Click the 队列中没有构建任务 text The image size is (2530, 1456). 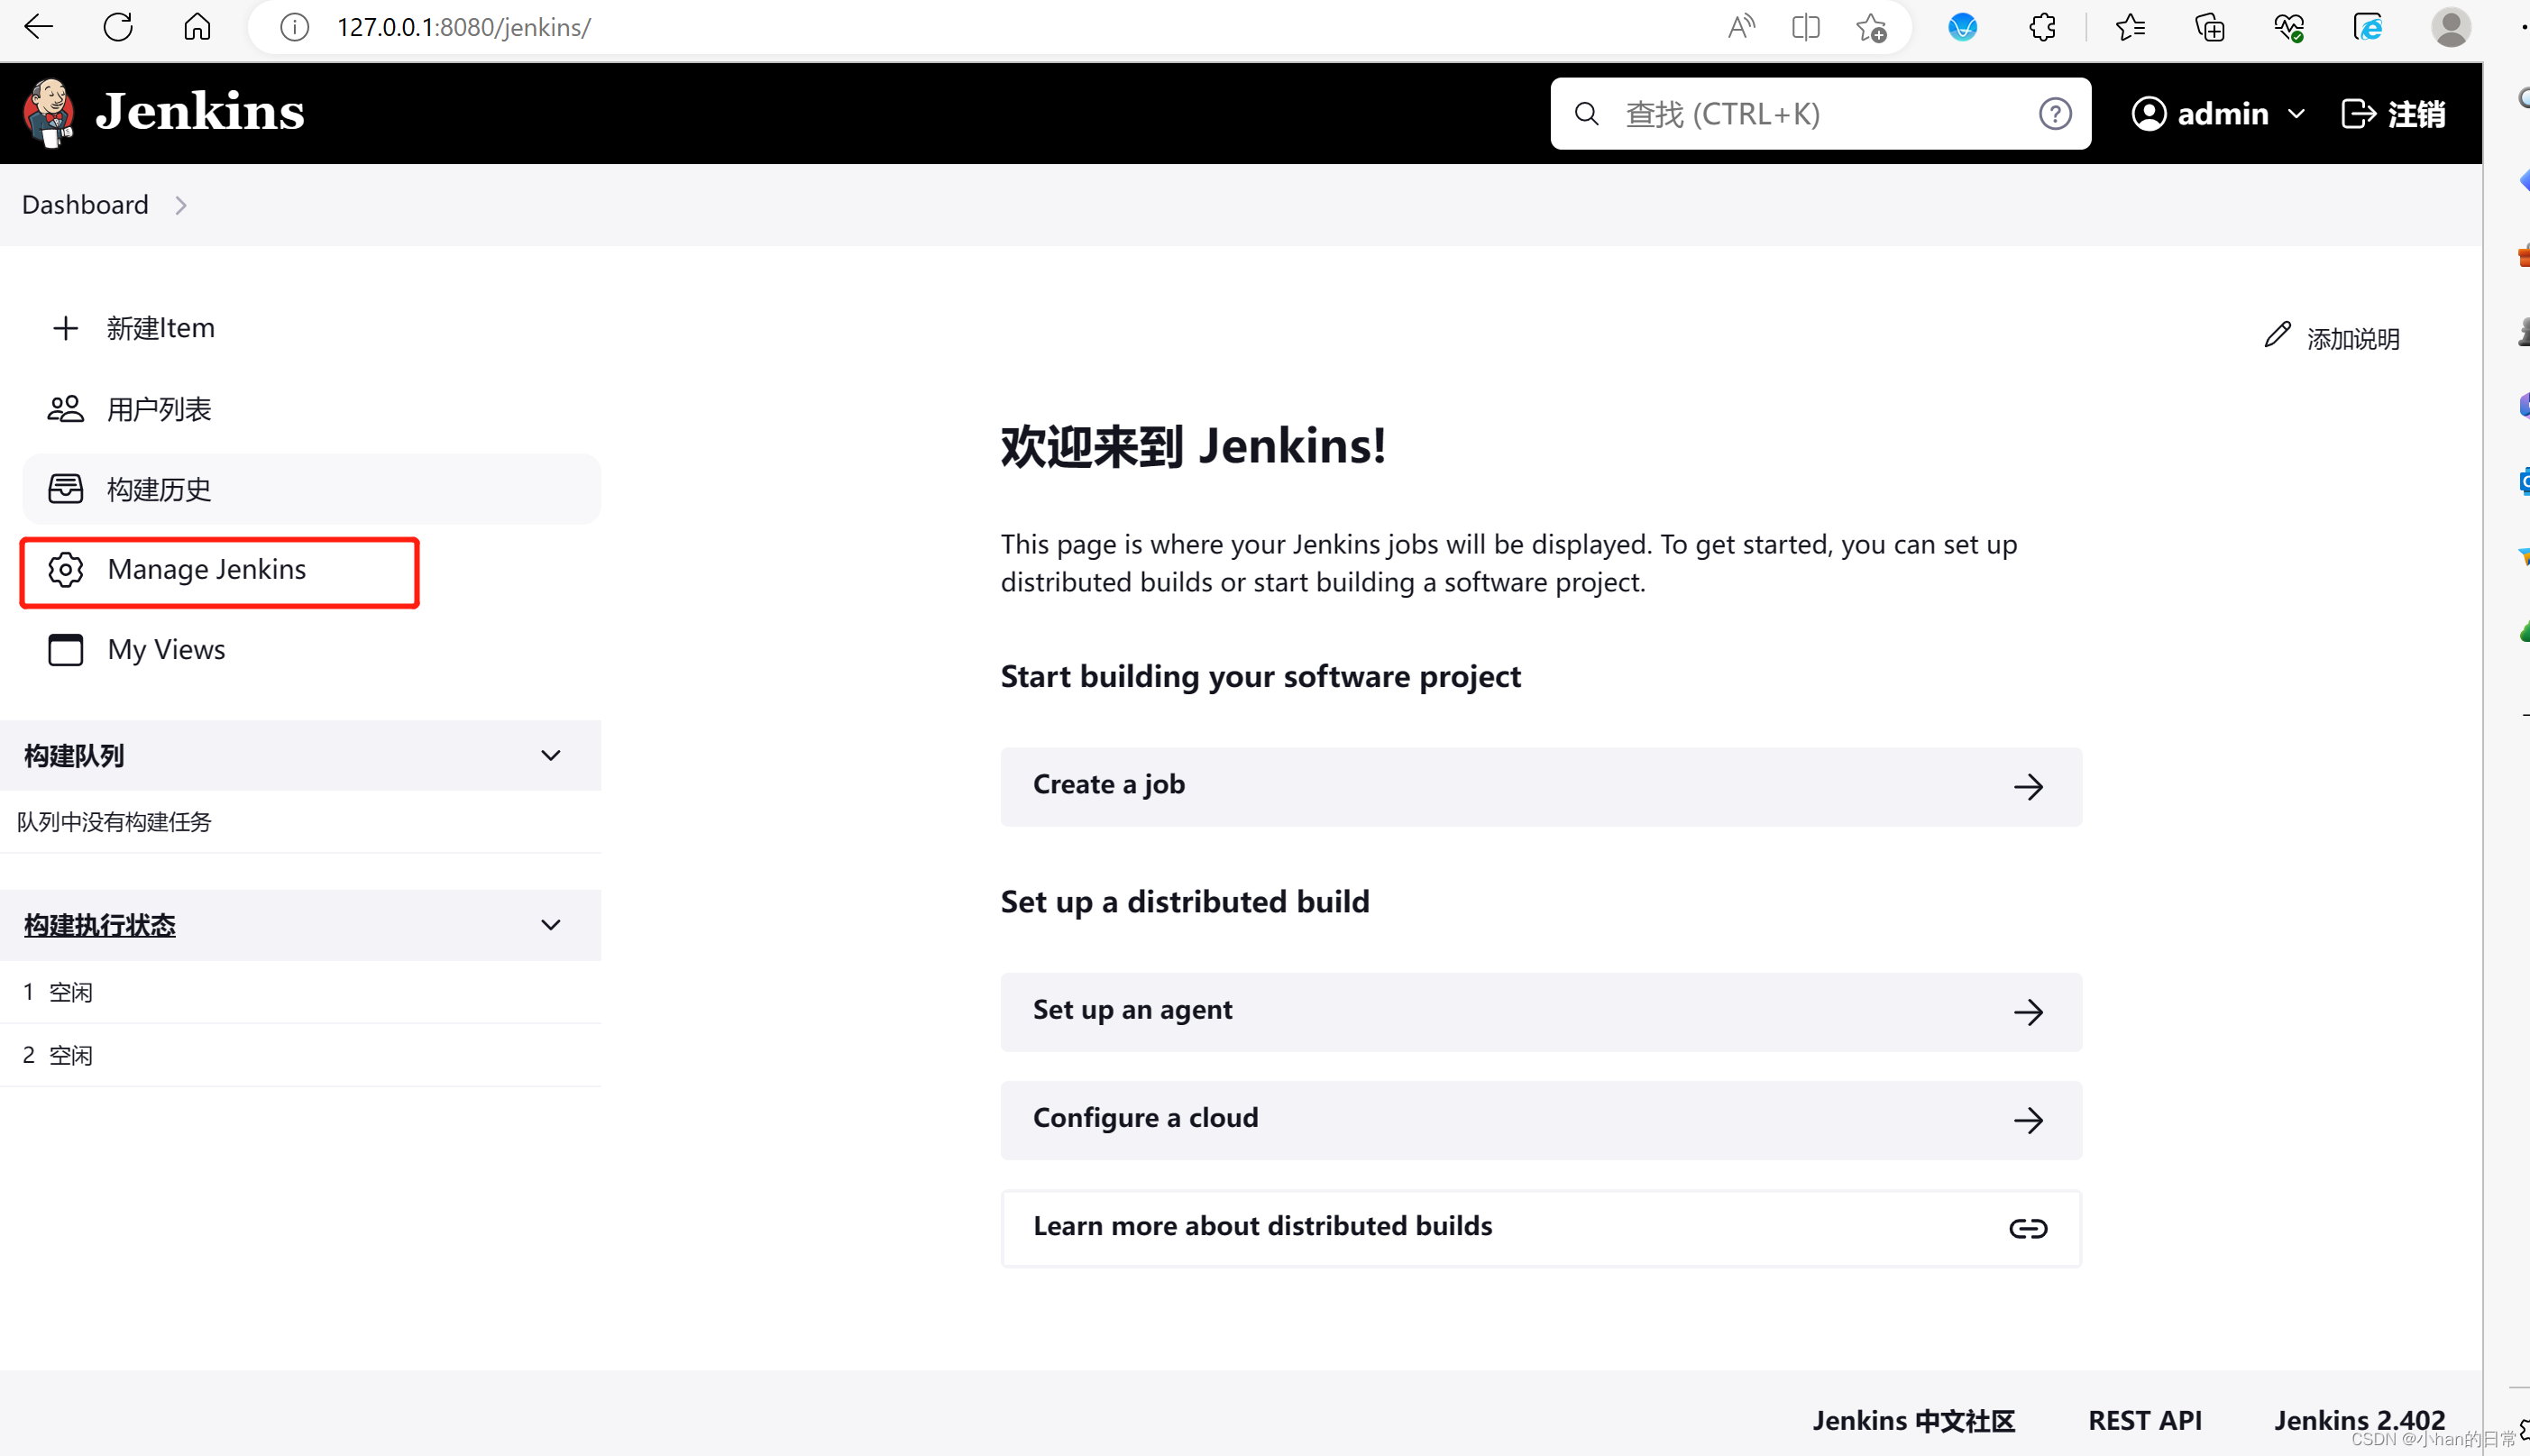pyautogui.click(x=114, y=822)
